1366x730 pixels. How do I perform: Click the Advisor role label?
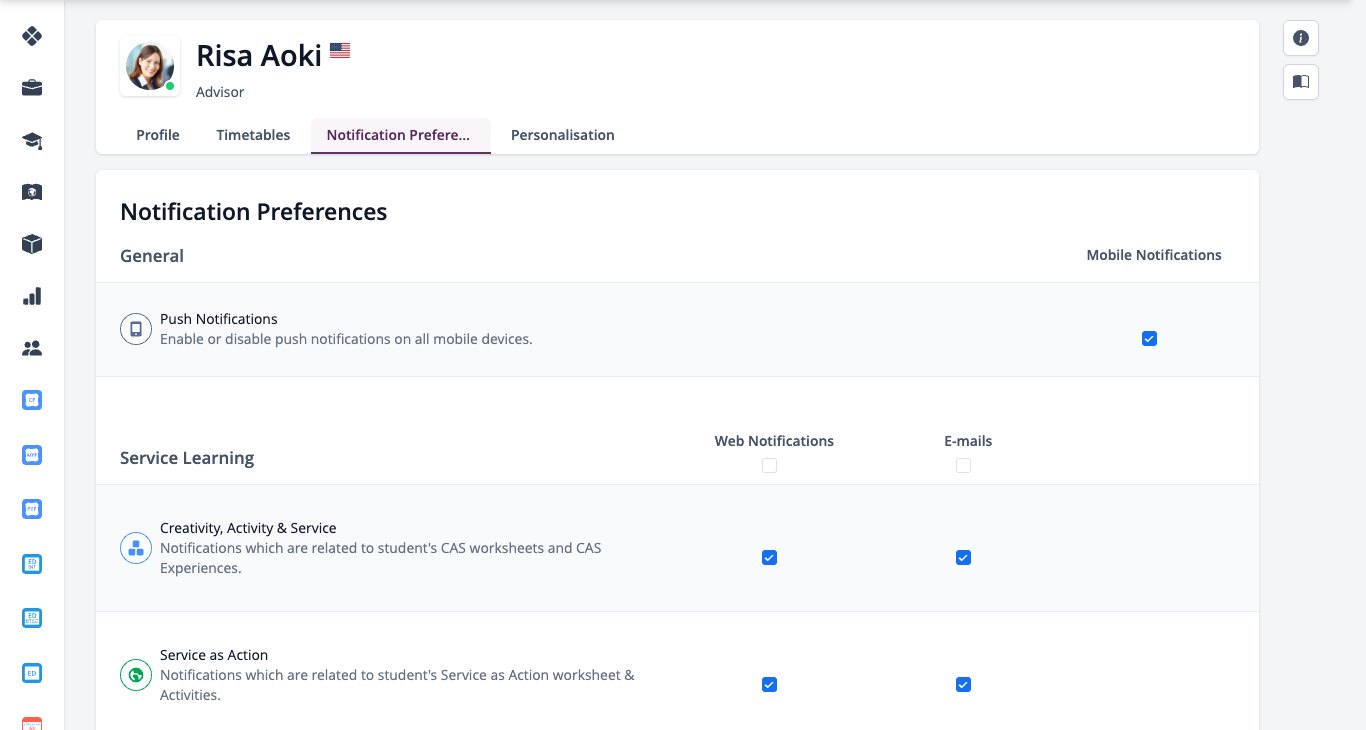[x=220, y=92]
